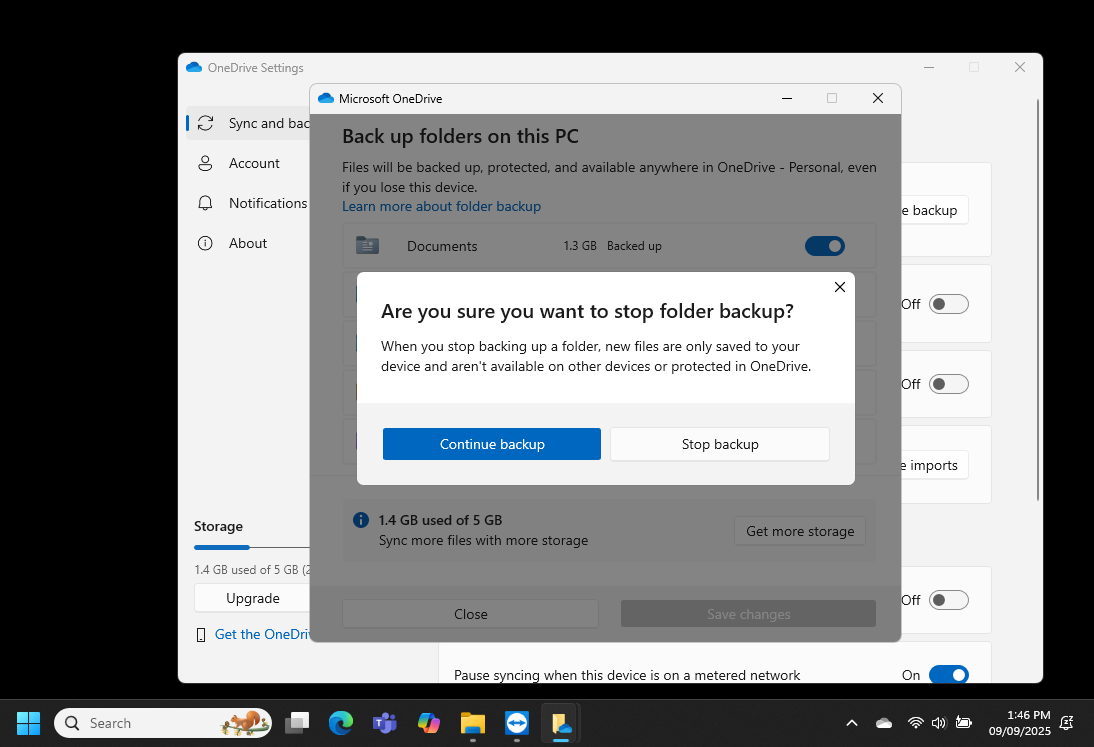
Task: Toggle the first Off switch in OneDrive Settings
Action: [x=949, y=304]
